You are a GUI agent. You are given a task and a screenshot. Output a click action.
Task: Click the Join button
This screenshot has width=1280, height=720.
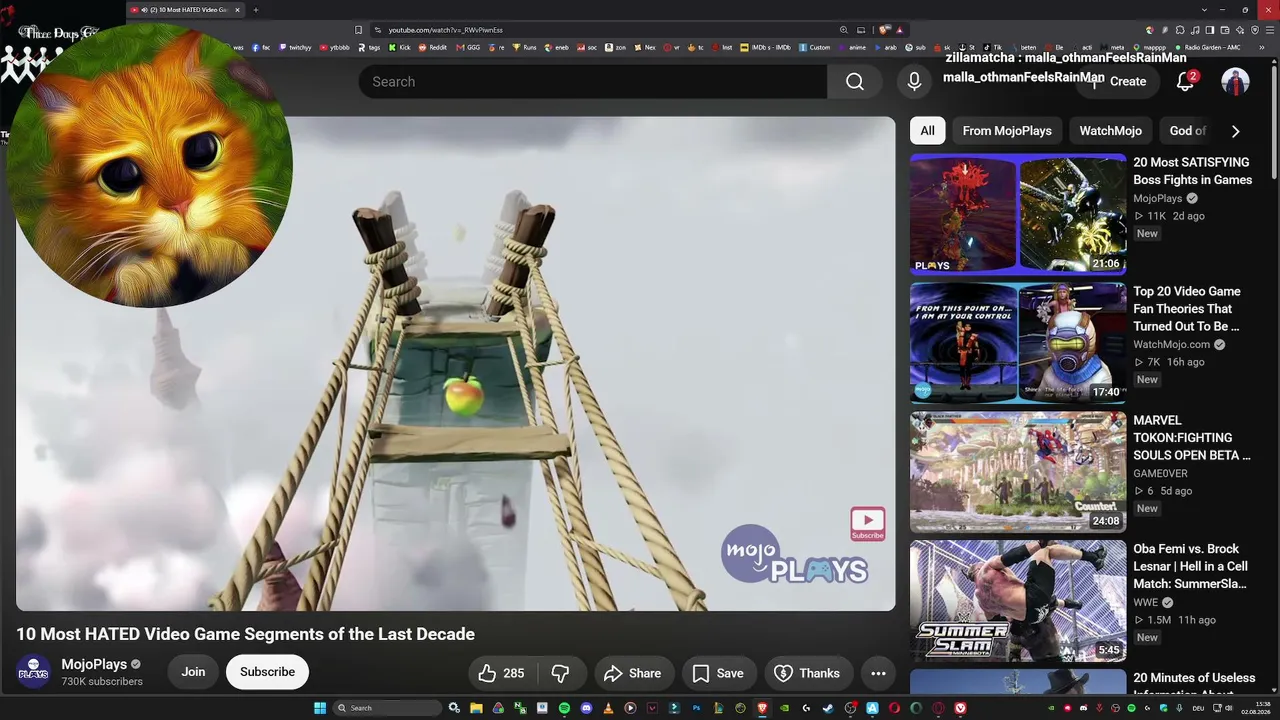(x=193, y=672)
